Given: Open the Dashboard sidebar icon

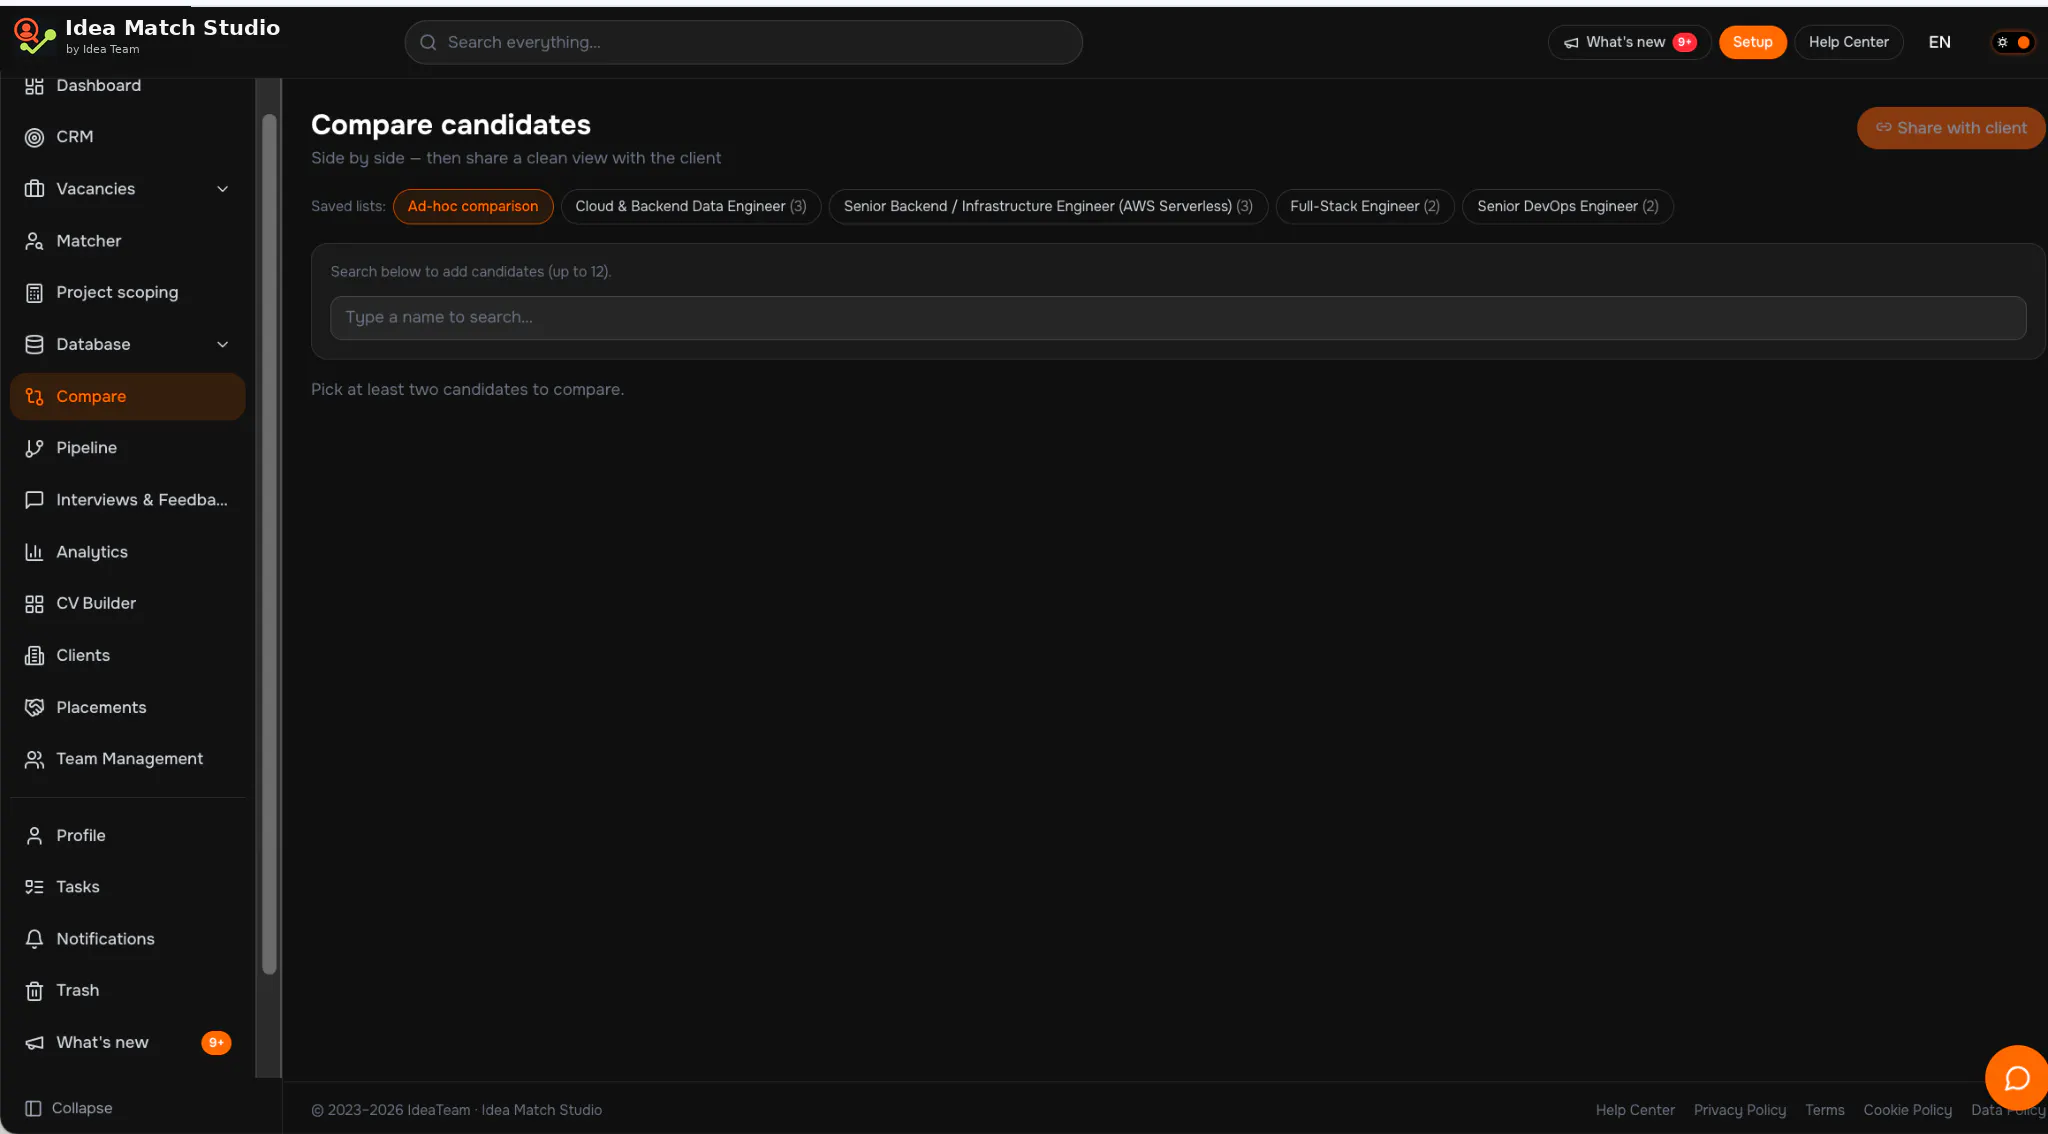Looking at the screenshot, I should point(34,86).
